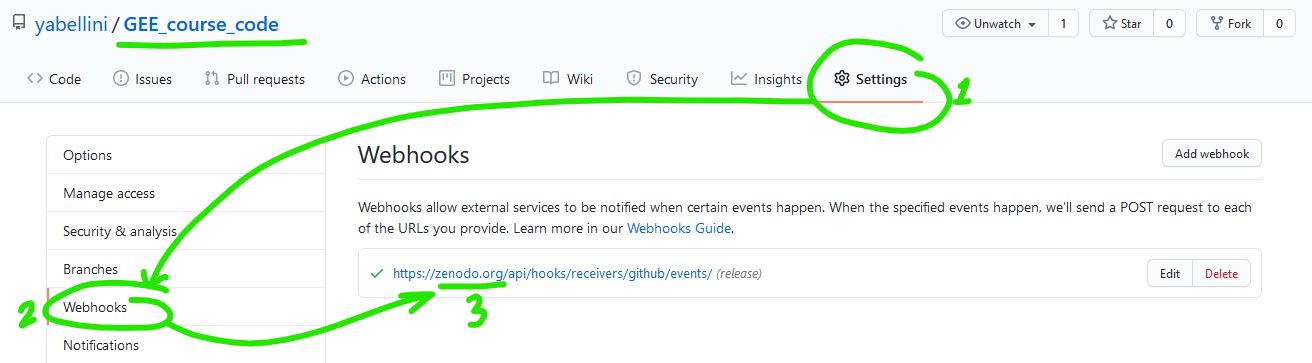Switch to the Projects tab
This screenshot has width=1312, height=363.
coord(474,79)
